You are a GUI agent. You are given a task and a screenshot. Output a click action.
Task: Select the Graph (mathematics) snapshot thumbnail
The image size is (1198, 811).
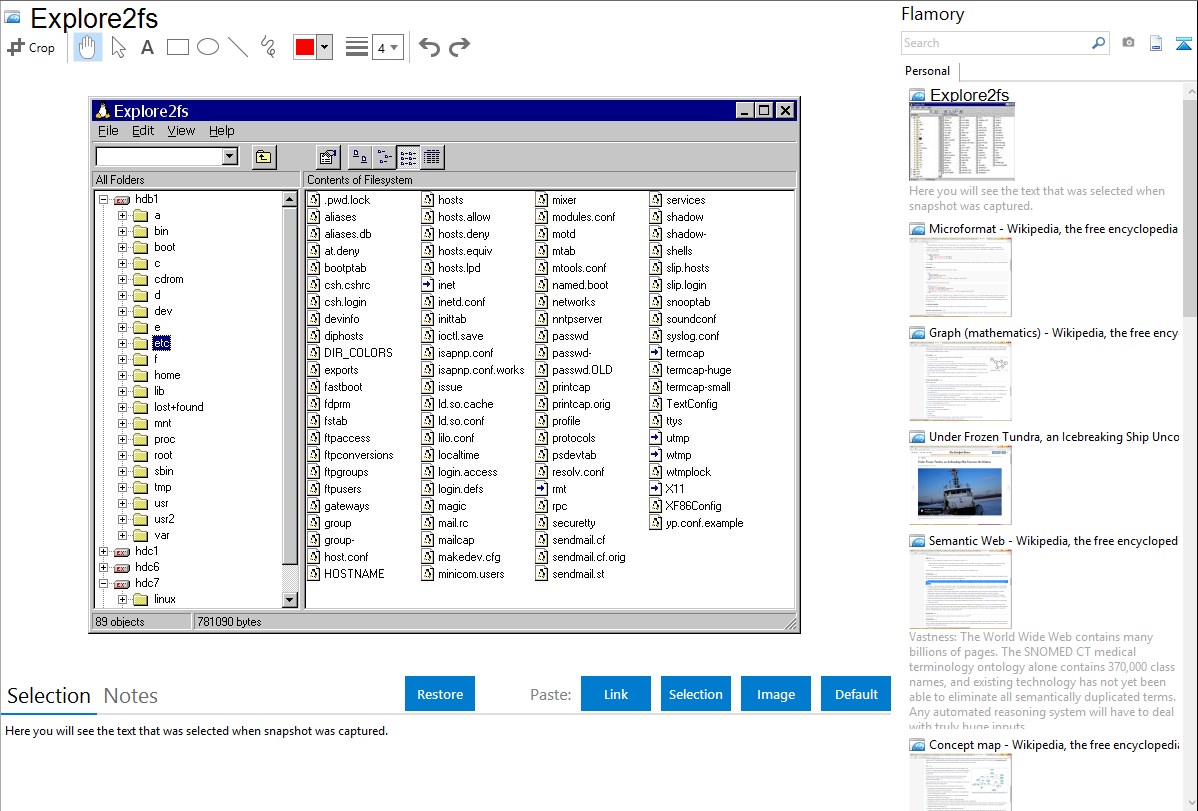tap(960, 381)
